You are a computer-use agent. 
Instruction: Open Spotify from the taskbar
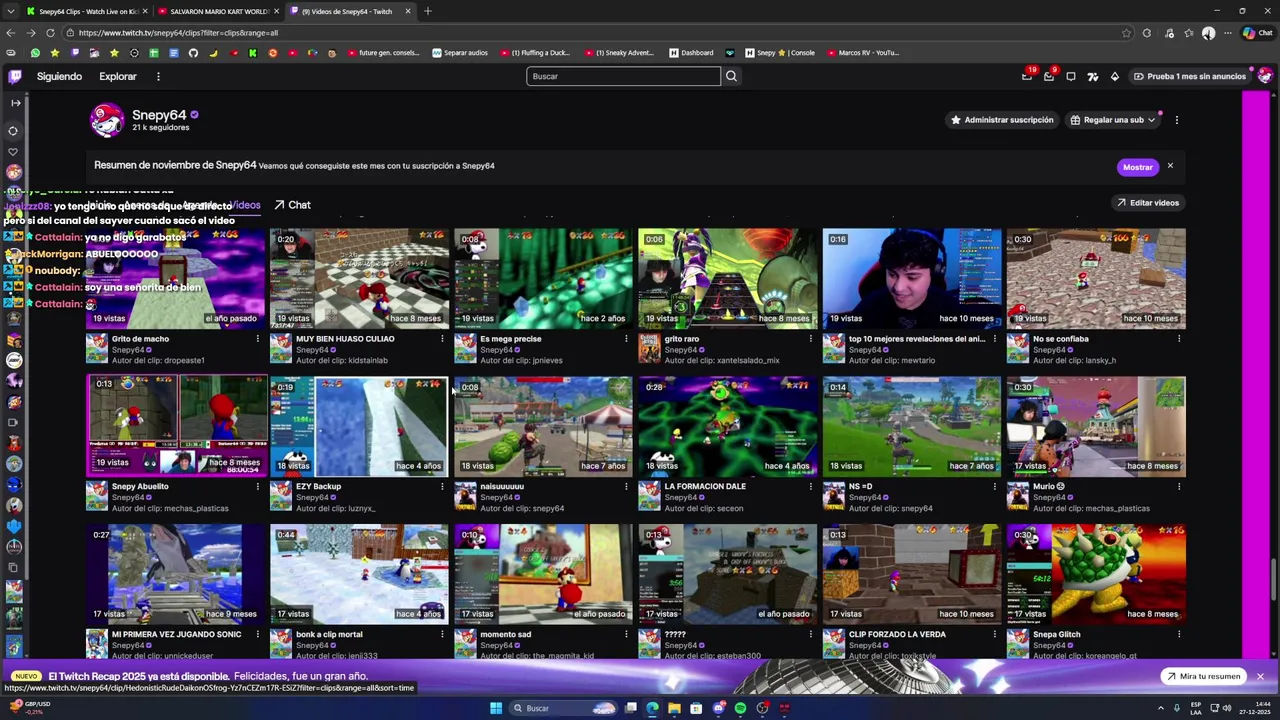(x=740, y=708)
